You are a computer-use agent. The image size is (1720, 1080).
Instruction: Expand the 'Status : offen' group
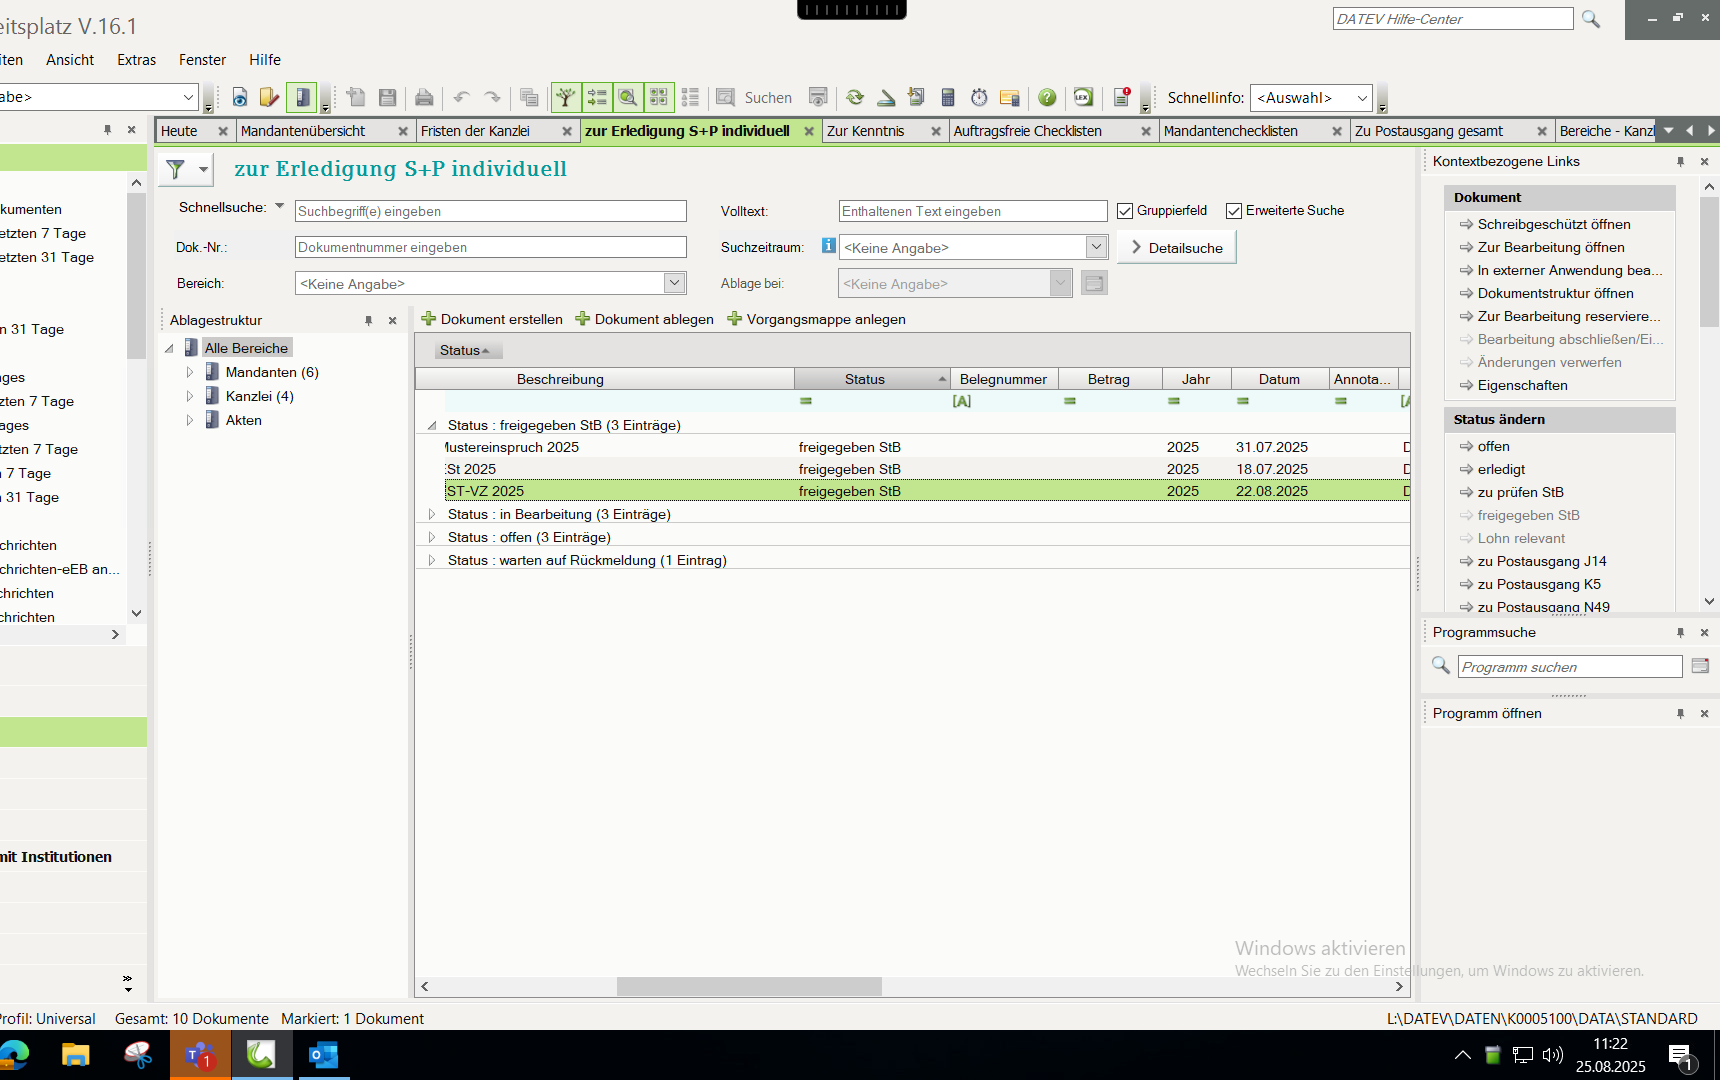tap(432, 537)
